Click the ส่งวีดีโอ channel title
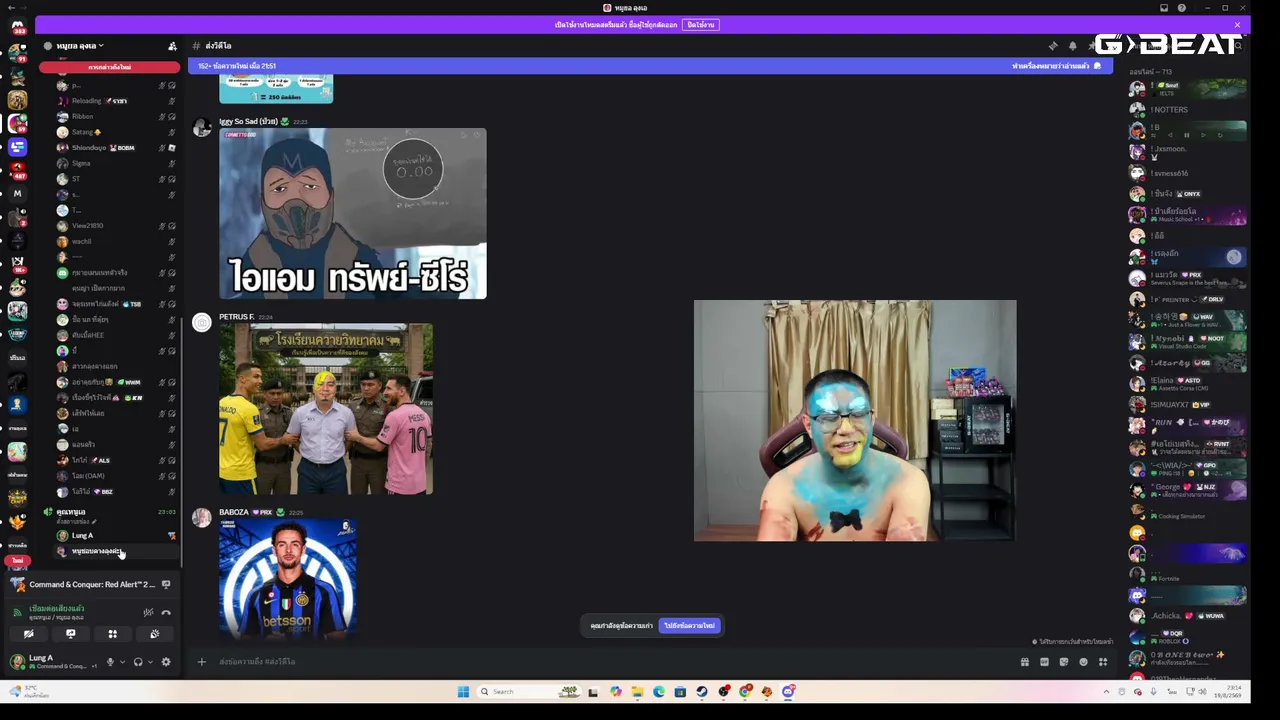This screenshot has width=1280, height=720. click(218, 46)
